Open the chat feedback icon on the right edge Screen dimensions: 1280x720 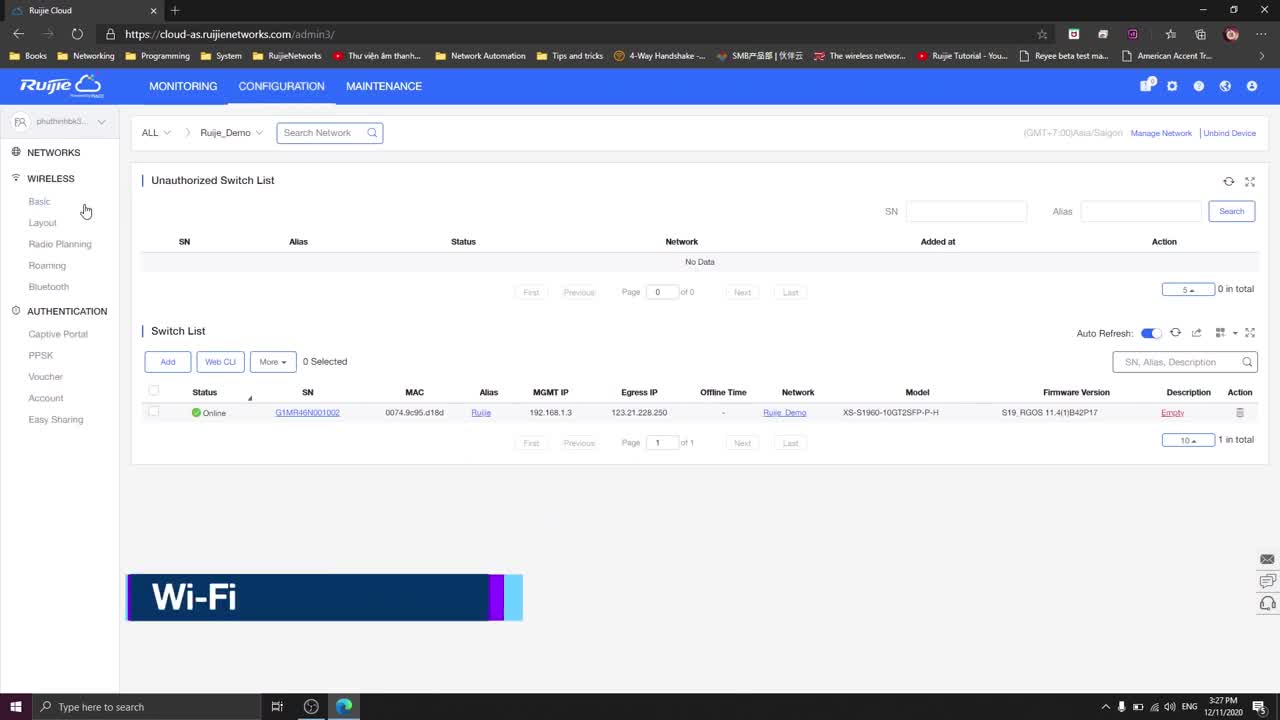click(x=1267, y=581)
